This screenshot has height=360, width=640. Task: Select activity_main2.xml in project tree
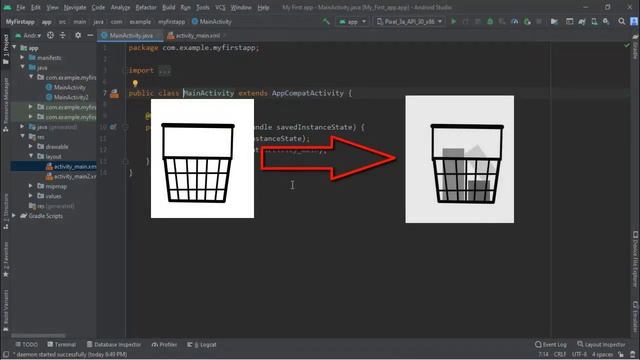click(71, 176)
